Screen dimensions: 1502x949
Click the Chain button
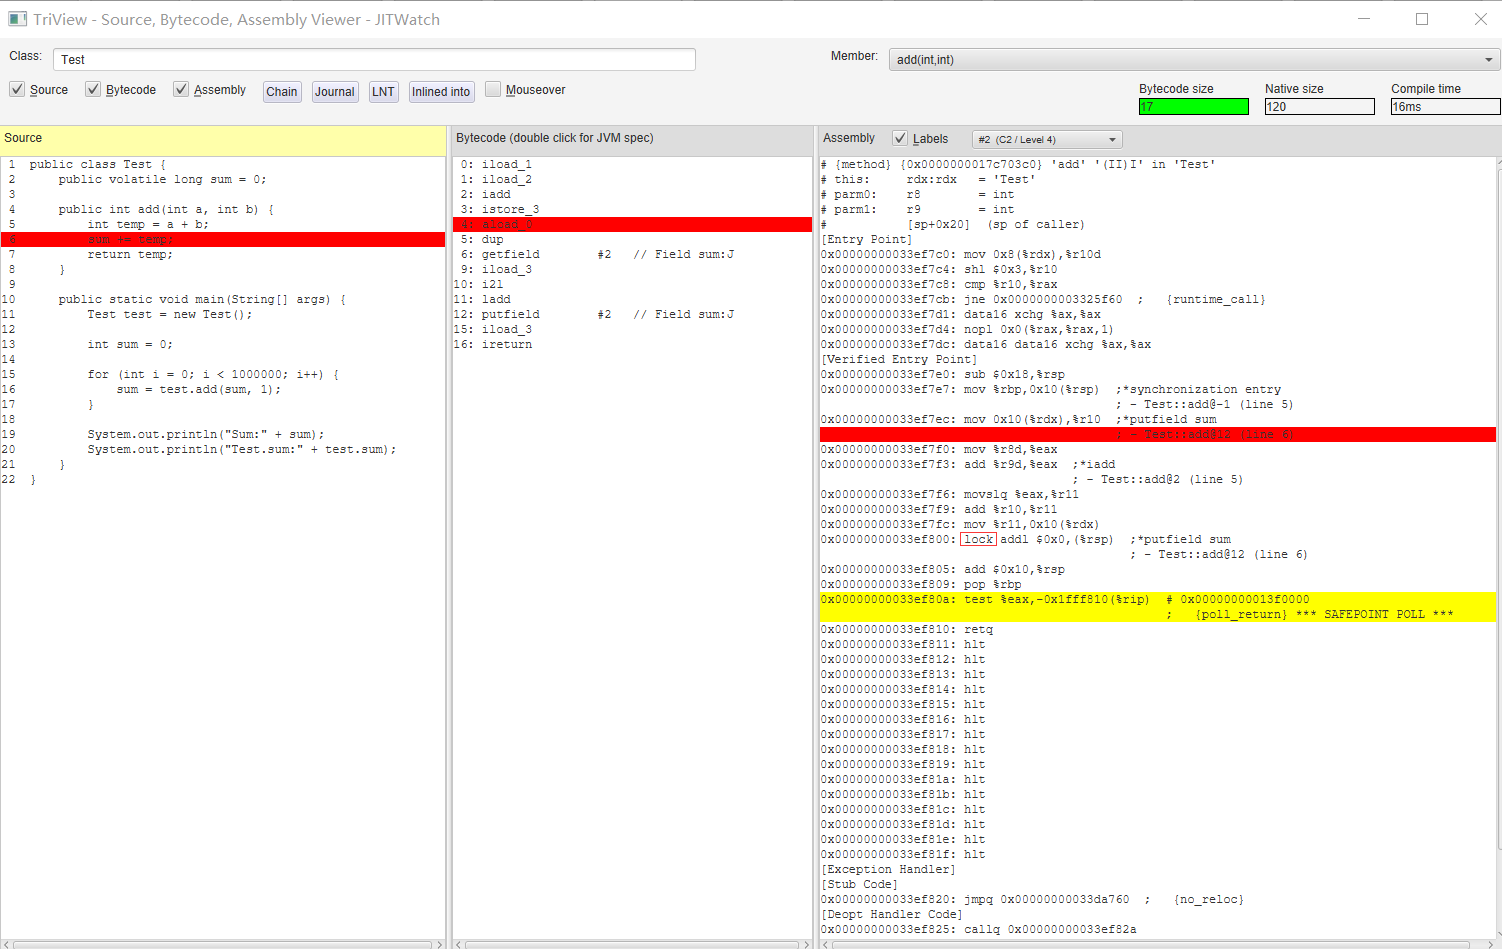pos(282,92)
